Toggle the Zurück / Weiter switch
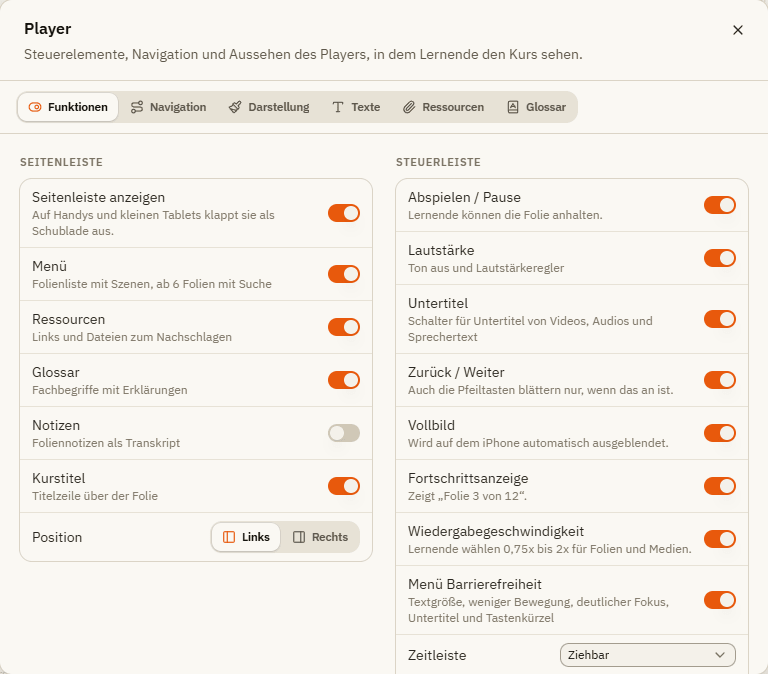This screenshot has height=674, width=768. pyautogui.click(x=720, y=380)
